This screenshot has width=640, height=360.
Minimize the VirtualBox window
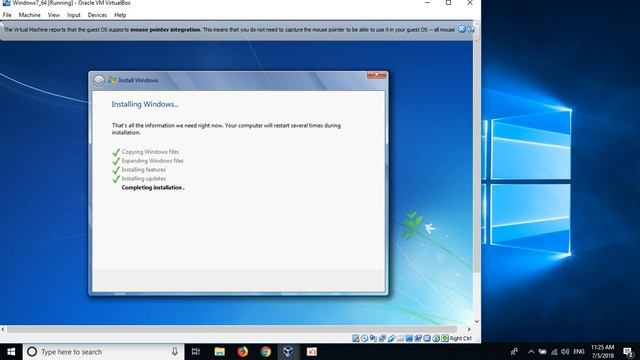coord(427,3)
